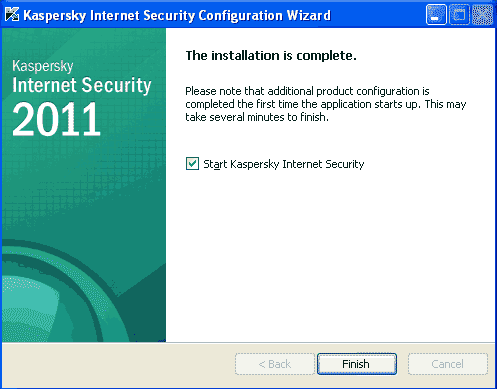Click the 'take several minutes to finish.' text line
Viewport: 497px width, 389px height.
pyautogui.click(x=257, y=117)
